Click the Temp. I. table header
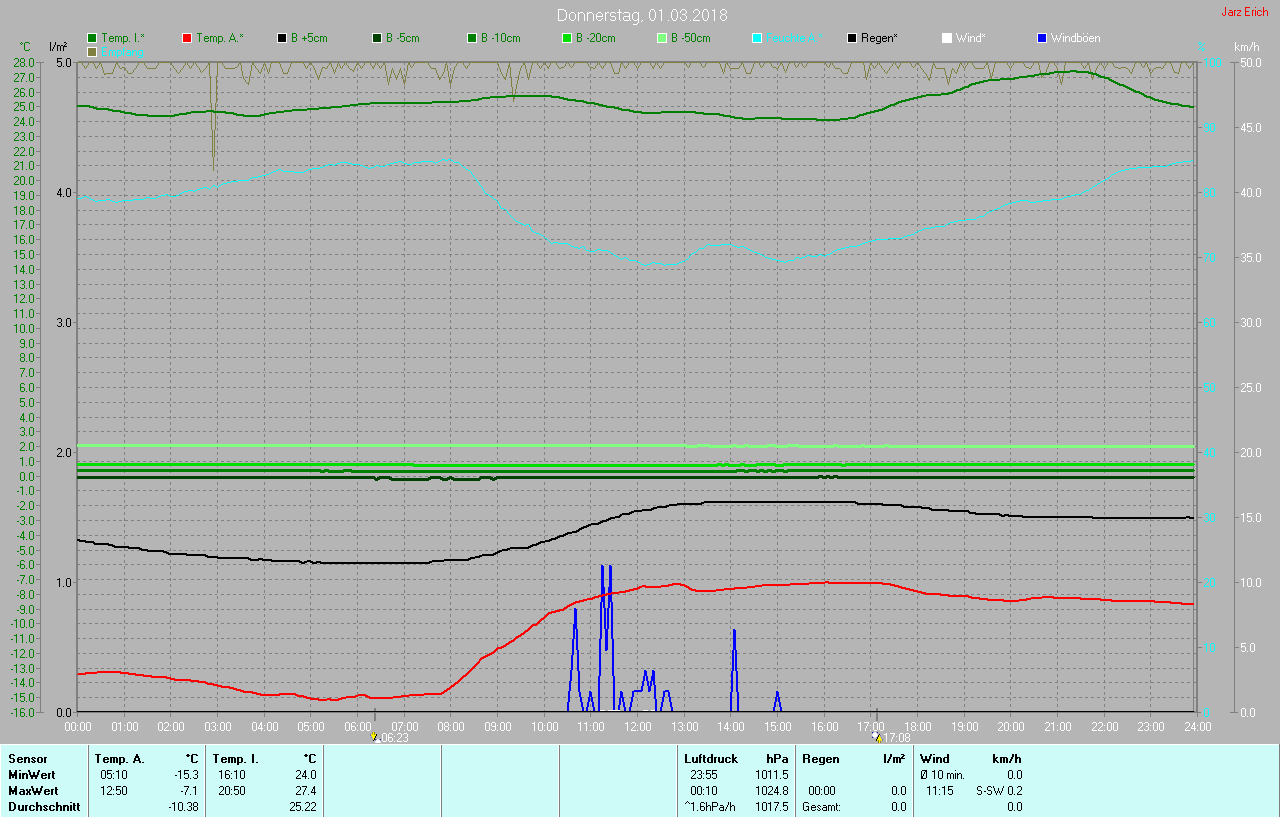The width and height of the screenshot is (1280, 817). (x=236, y=759)
